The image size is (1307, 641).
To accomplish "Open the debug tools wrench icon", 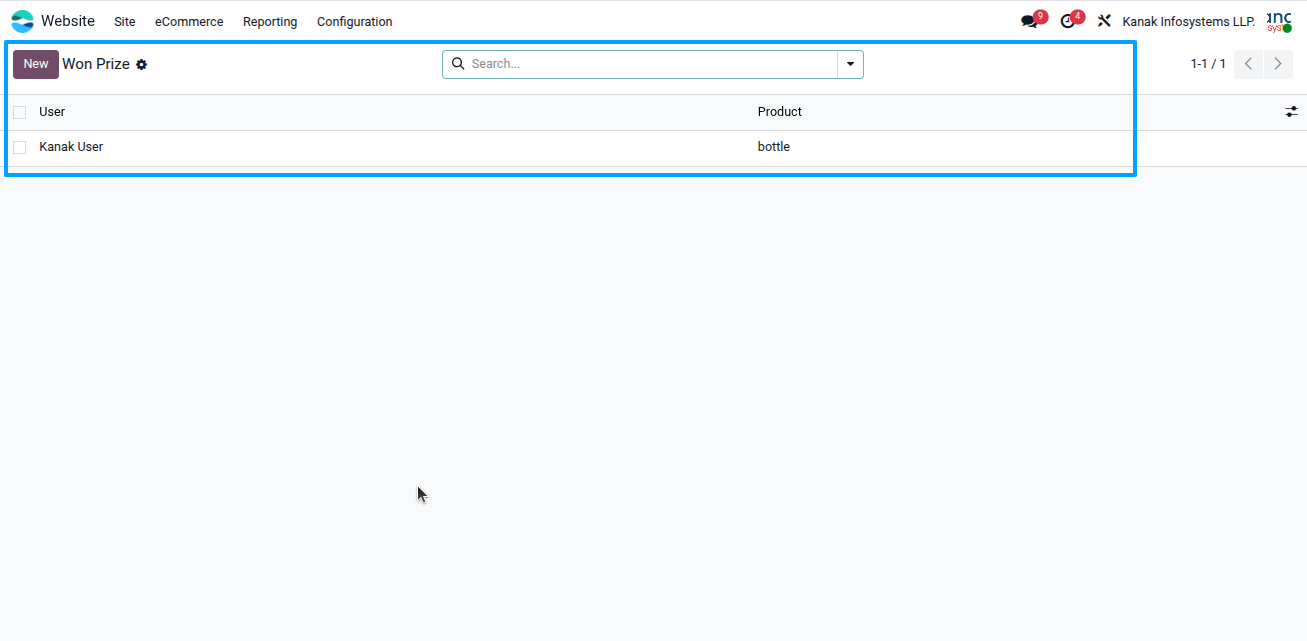I will click(x=1104, y=21).
